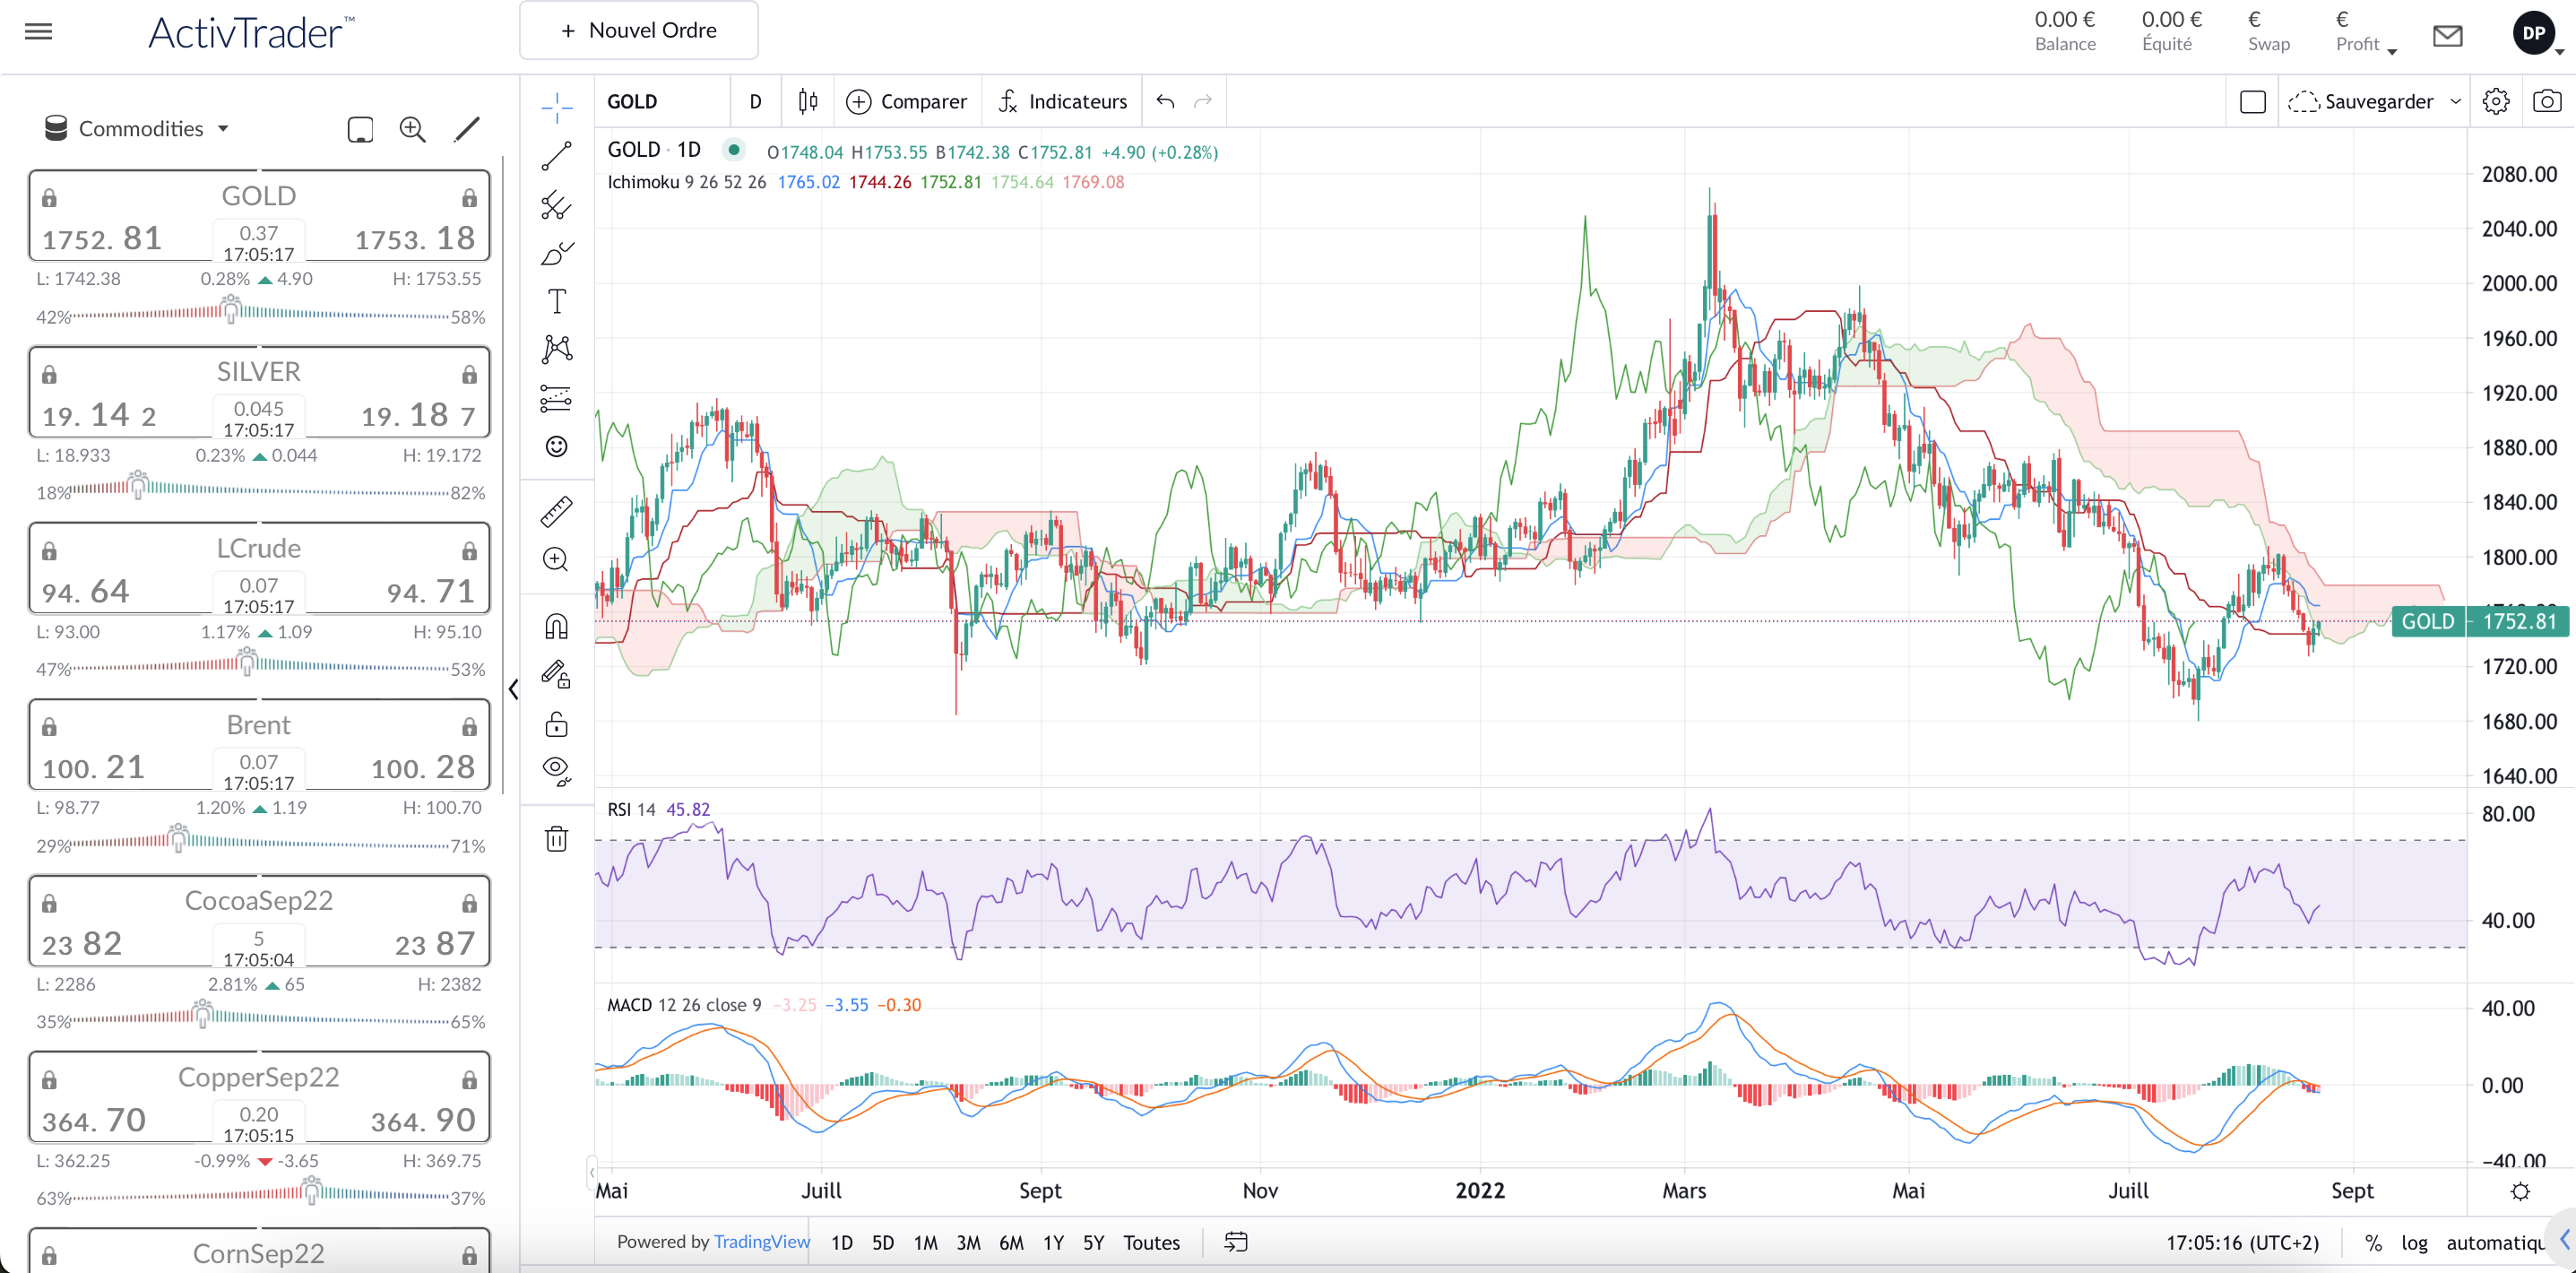Screen dimensions: 2576x1273
Task: Open the D timeframe selector
Action: [756, 101]
